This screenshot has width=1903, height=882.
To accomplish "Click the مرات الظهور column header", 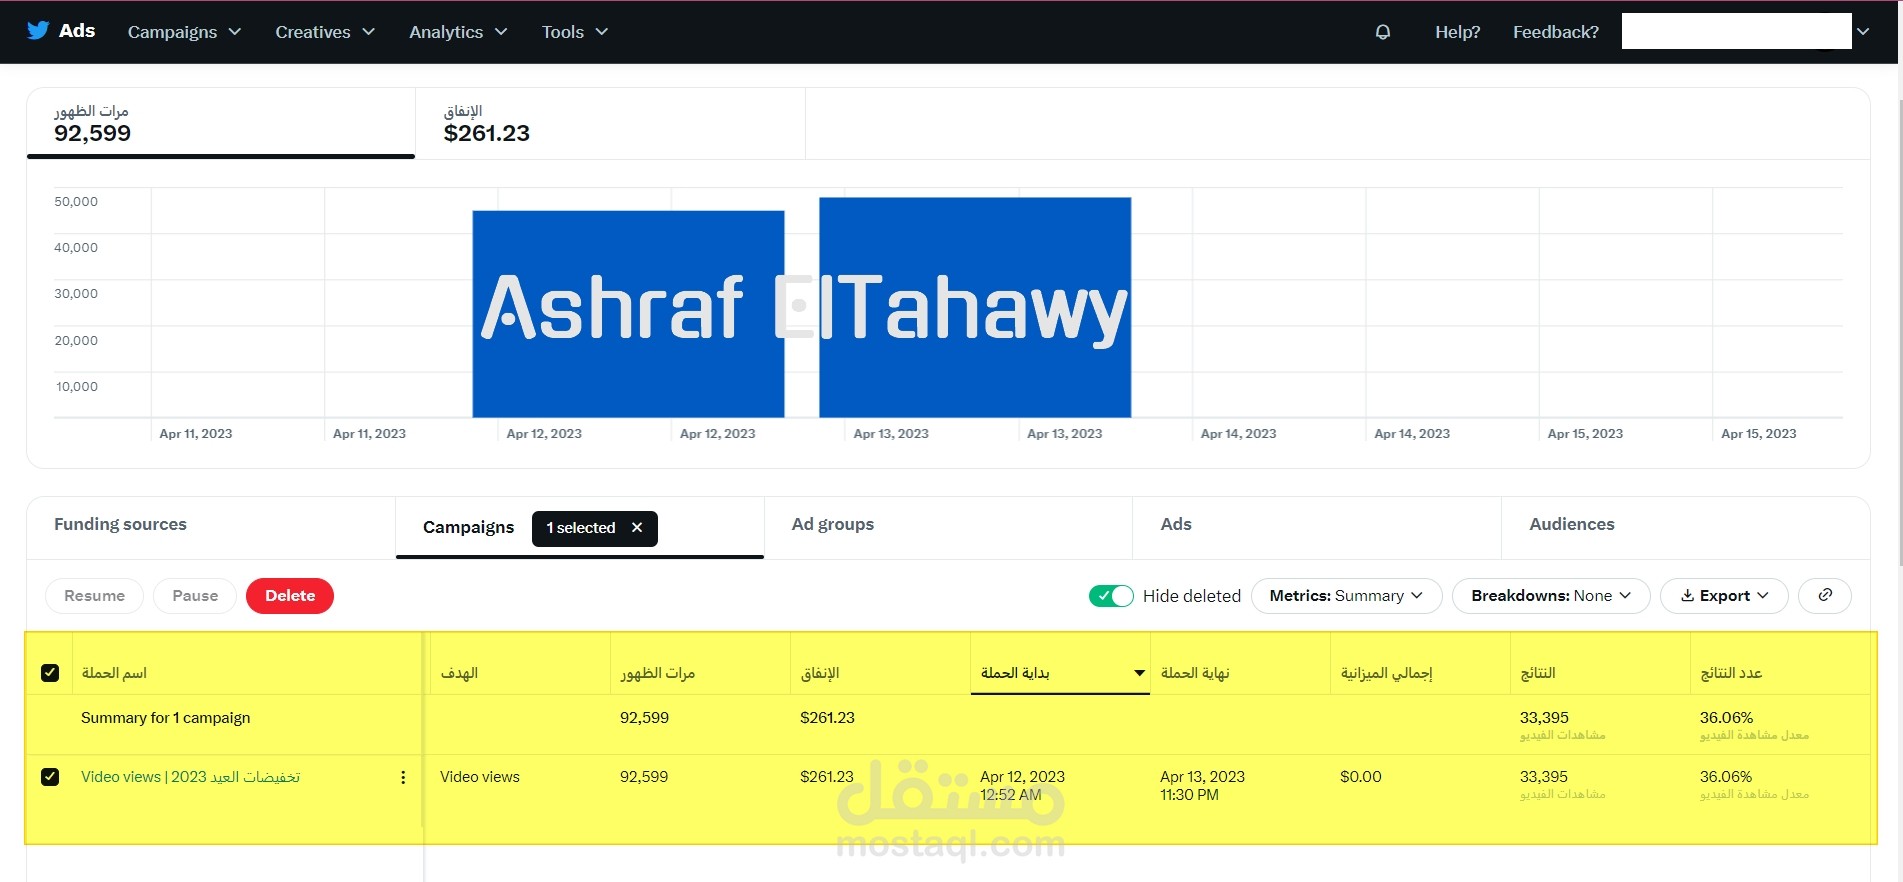I will click(x=657, y=673).
